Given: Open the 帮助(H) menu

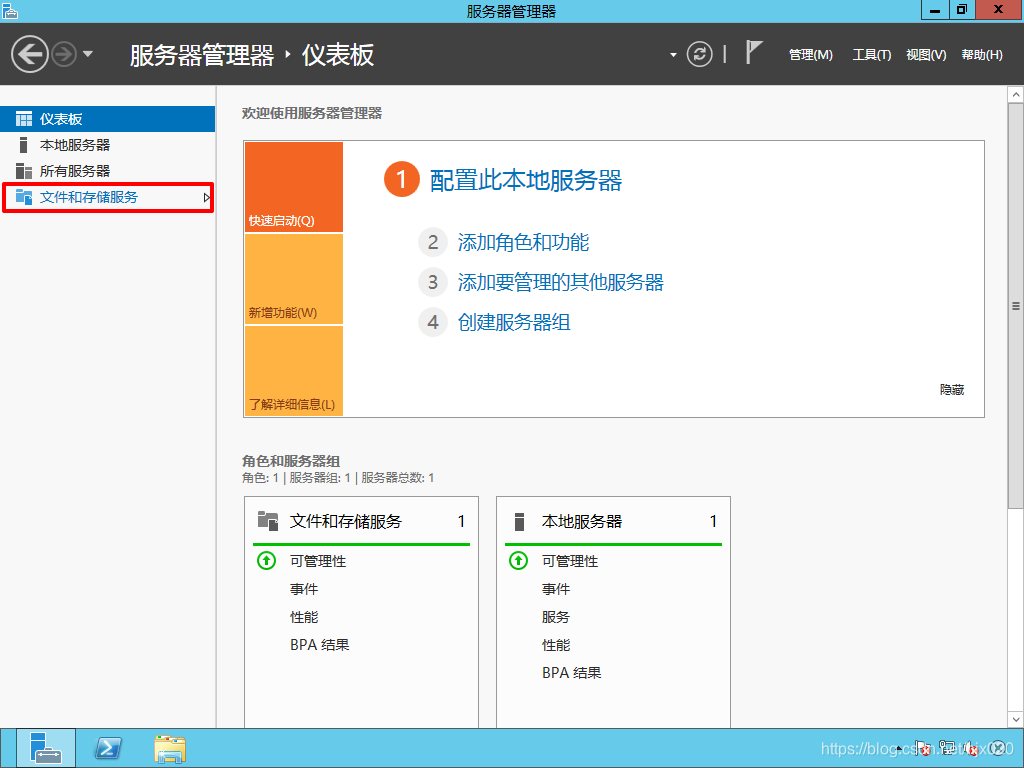Looking at the screenshot, I should pos(982,55).
